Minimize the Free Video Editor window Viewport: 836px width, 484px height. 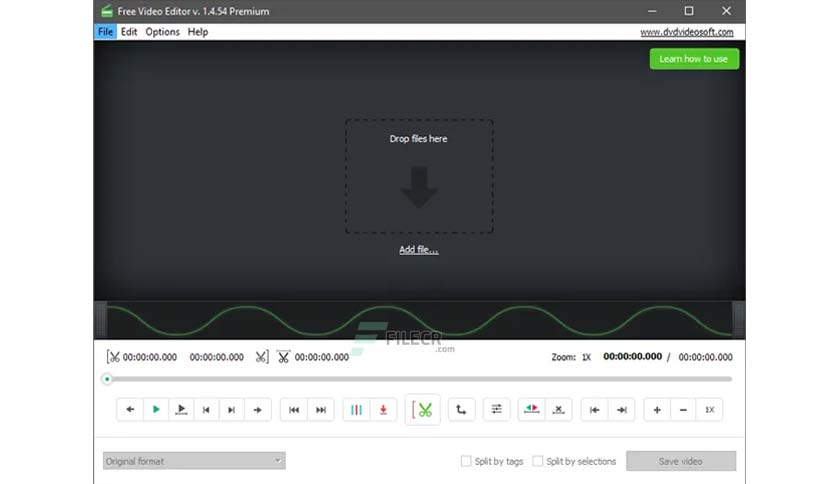click(x=652, y=11)
